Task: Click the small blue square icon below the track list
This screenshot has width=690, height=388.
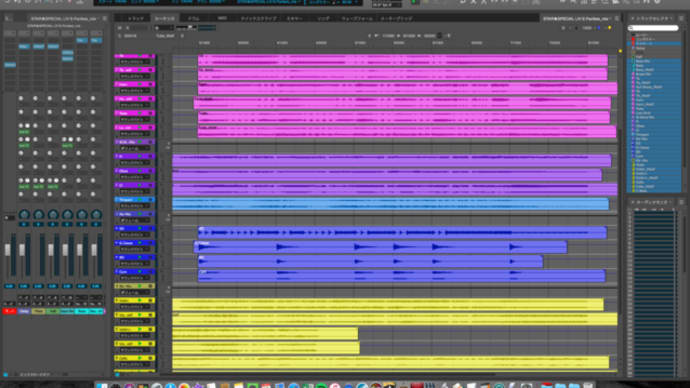Action: pyautogui.click(x=117, y=375)
